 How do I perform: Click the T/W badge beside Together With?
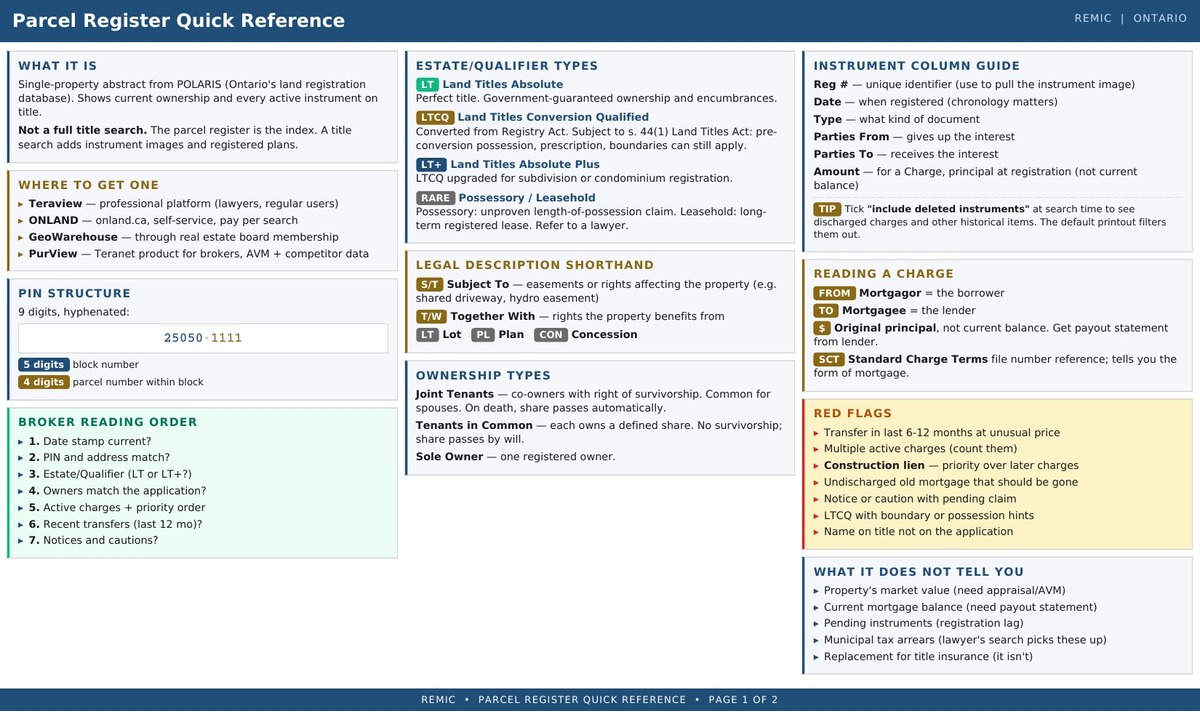point(431,317)
